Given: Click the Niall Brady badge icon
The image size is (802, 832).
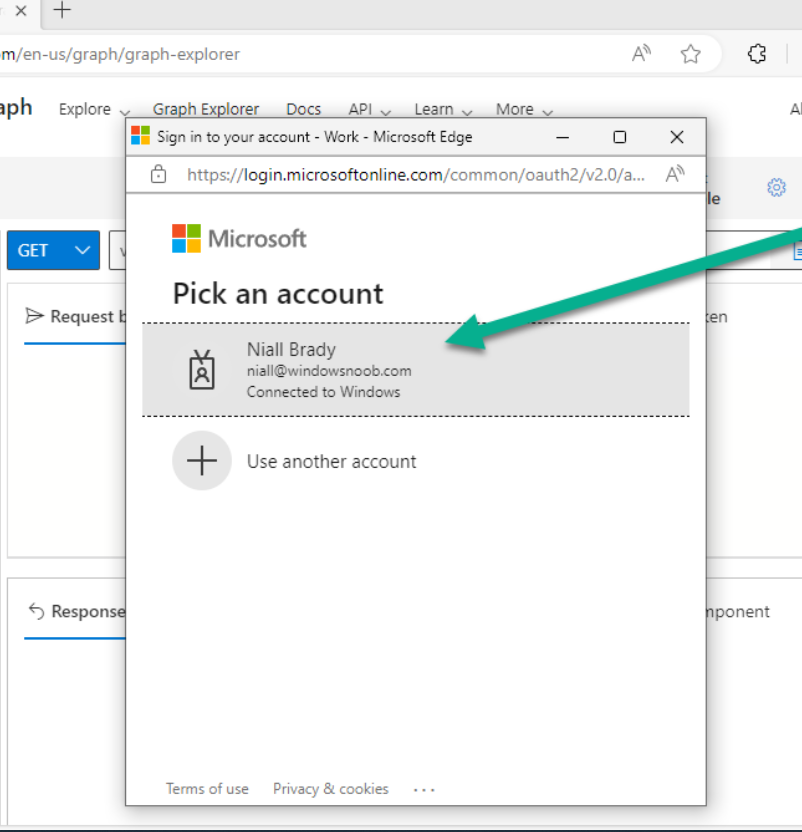Looking at the screenshot, I should [202, 370].
